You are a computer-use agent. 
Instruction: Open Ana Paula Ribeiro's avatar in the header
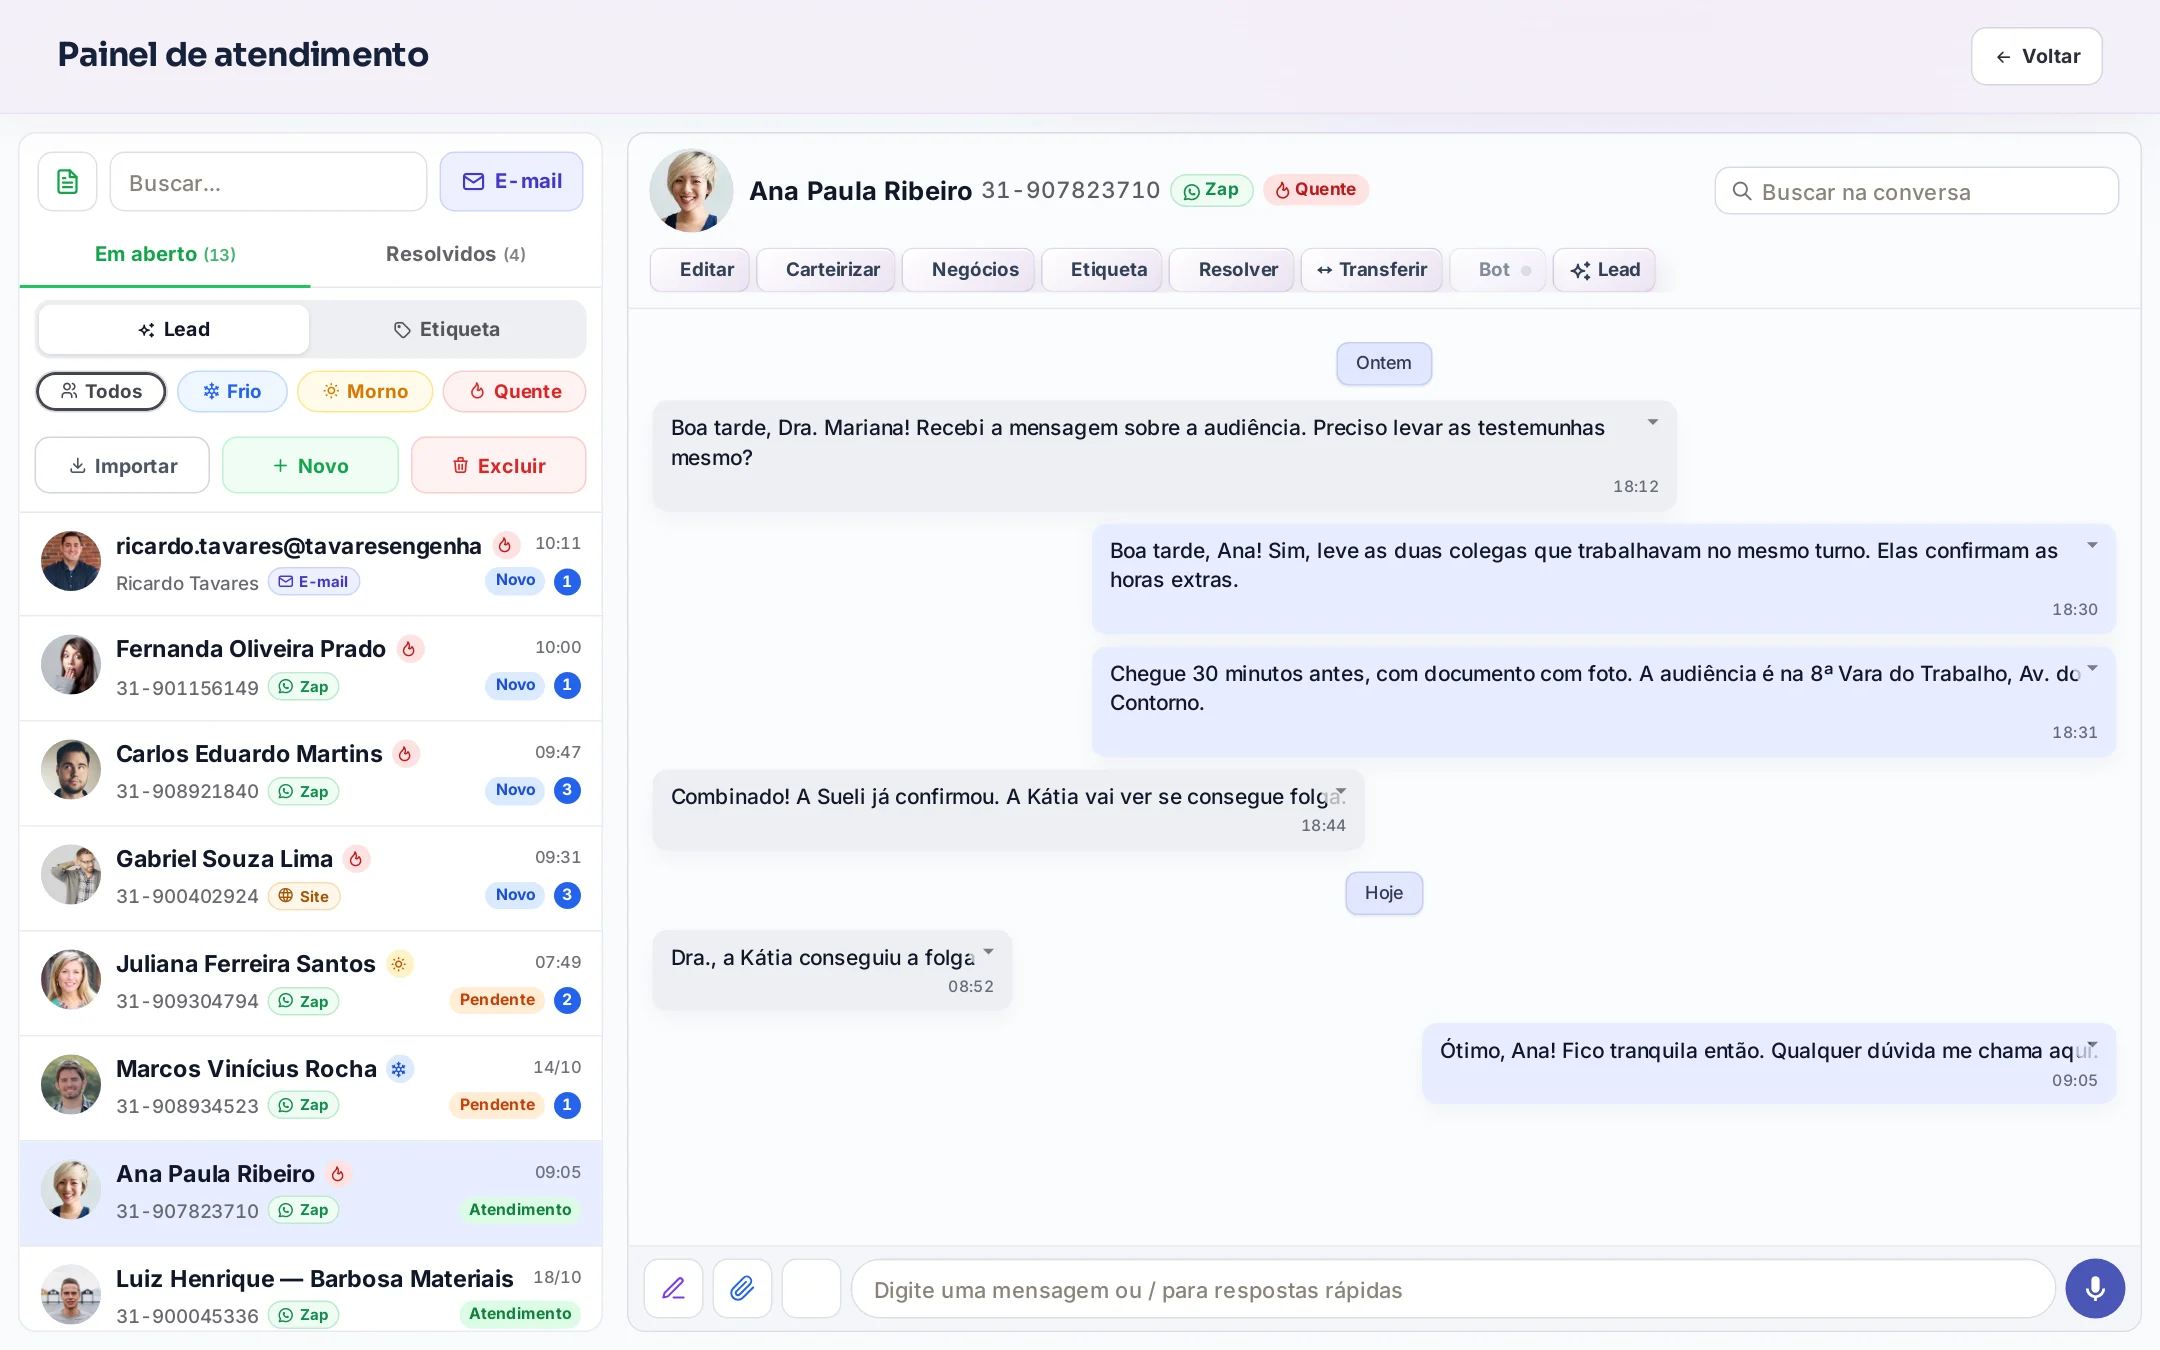click(691, 190)
